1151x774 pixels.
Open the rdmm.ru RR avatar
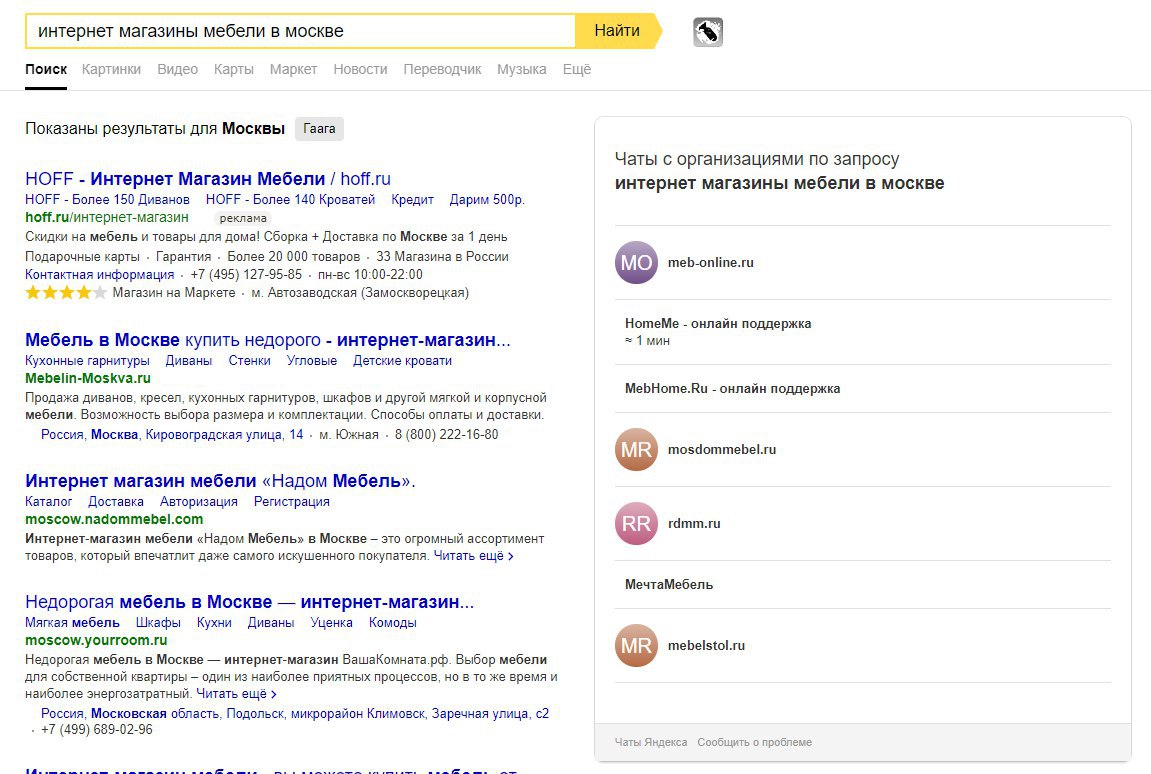coord(636,524)
